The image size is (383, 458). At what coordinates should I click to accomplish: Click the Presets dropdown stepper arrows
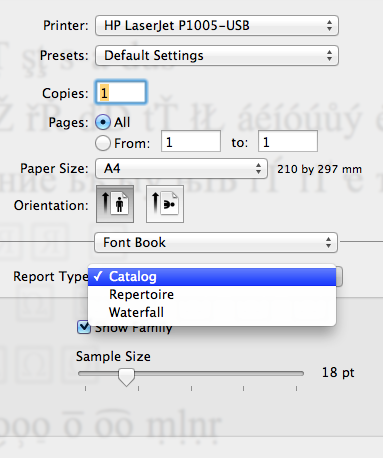329,55
